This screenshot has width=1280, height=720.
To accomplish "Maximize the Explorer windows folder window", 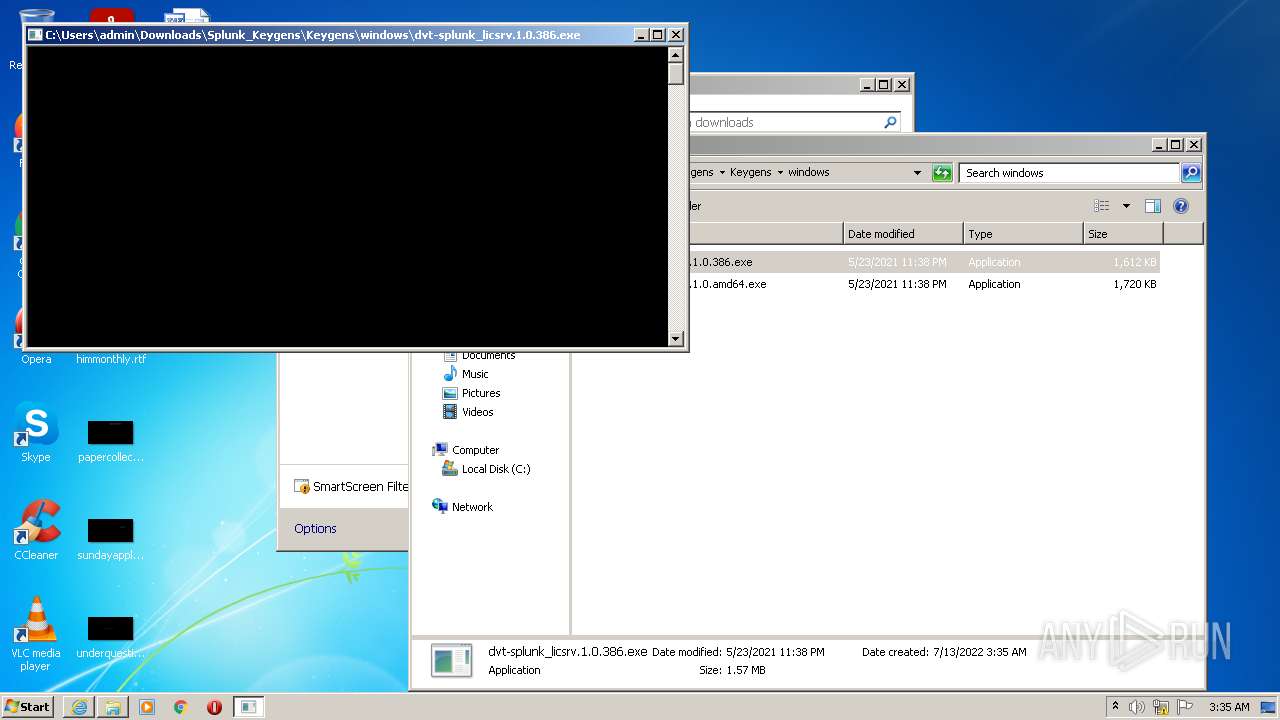I will (1176, 144).
